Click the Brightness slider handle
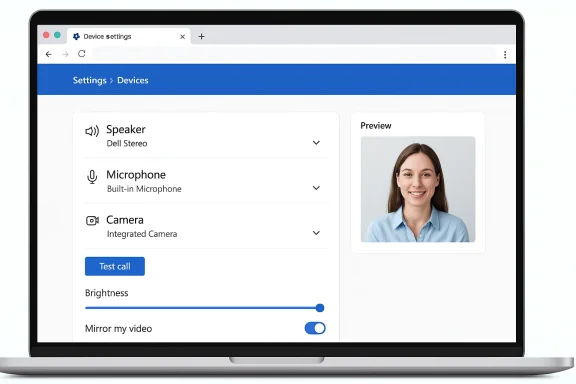576x384 pixels. click(320, 308)
